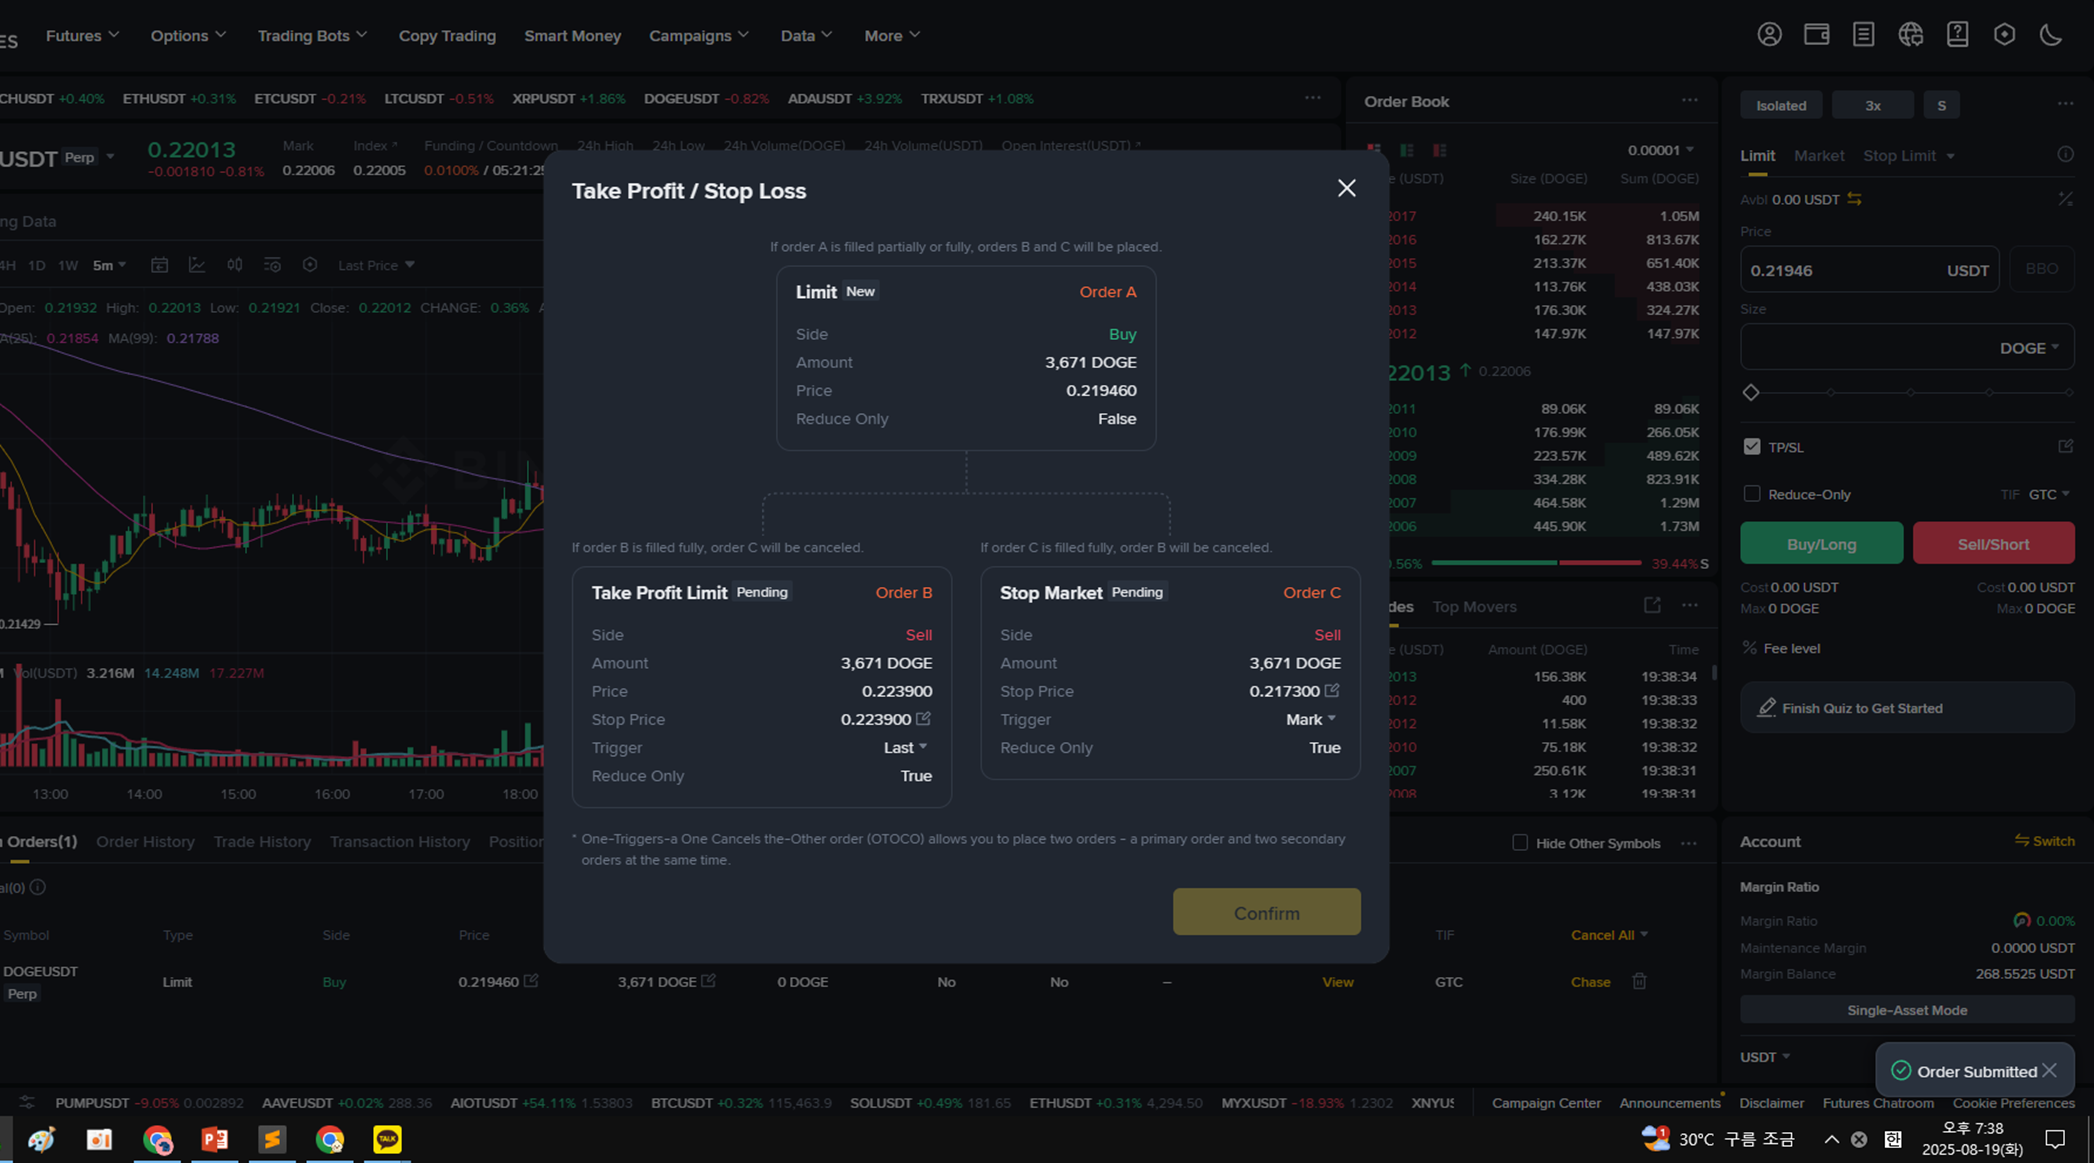Image resolution: width=2094 pixels, height=1163 pixels.
Task: Click the Confirm button
Action: pyautogui.click(x=1266, y=912)
